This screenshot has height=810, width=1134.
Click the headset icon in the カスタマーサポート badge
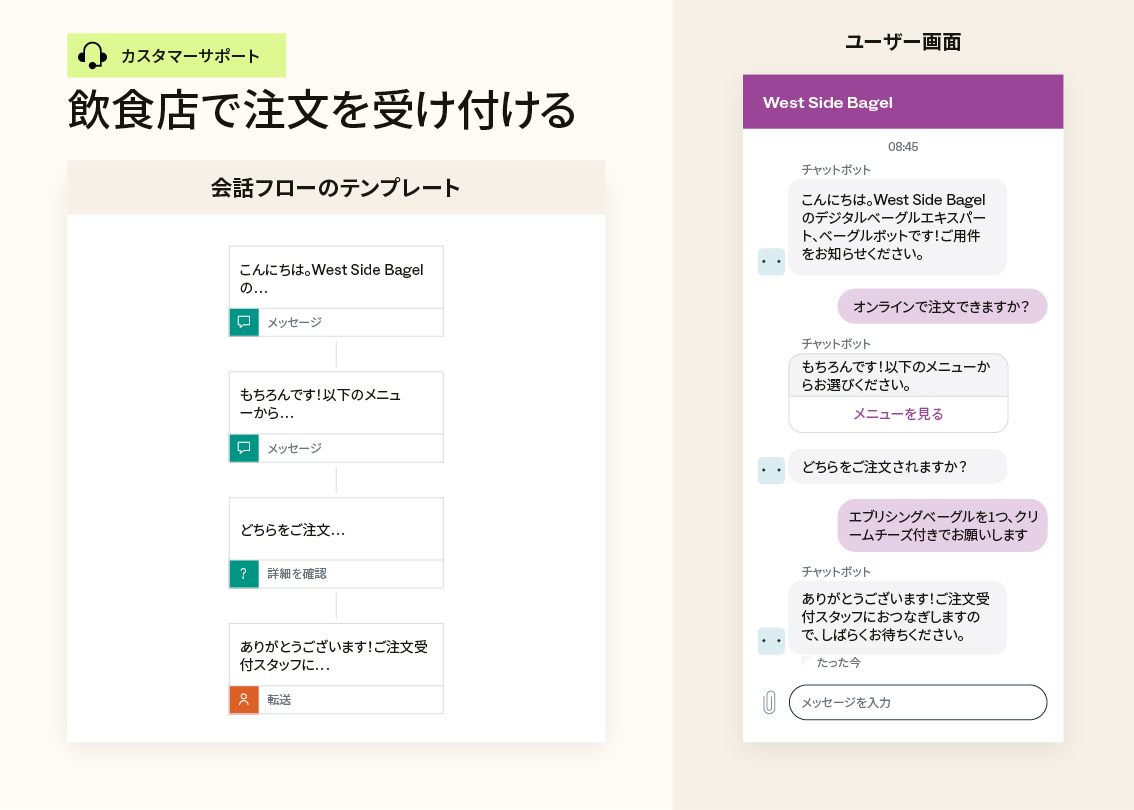(x=92, y=56)
